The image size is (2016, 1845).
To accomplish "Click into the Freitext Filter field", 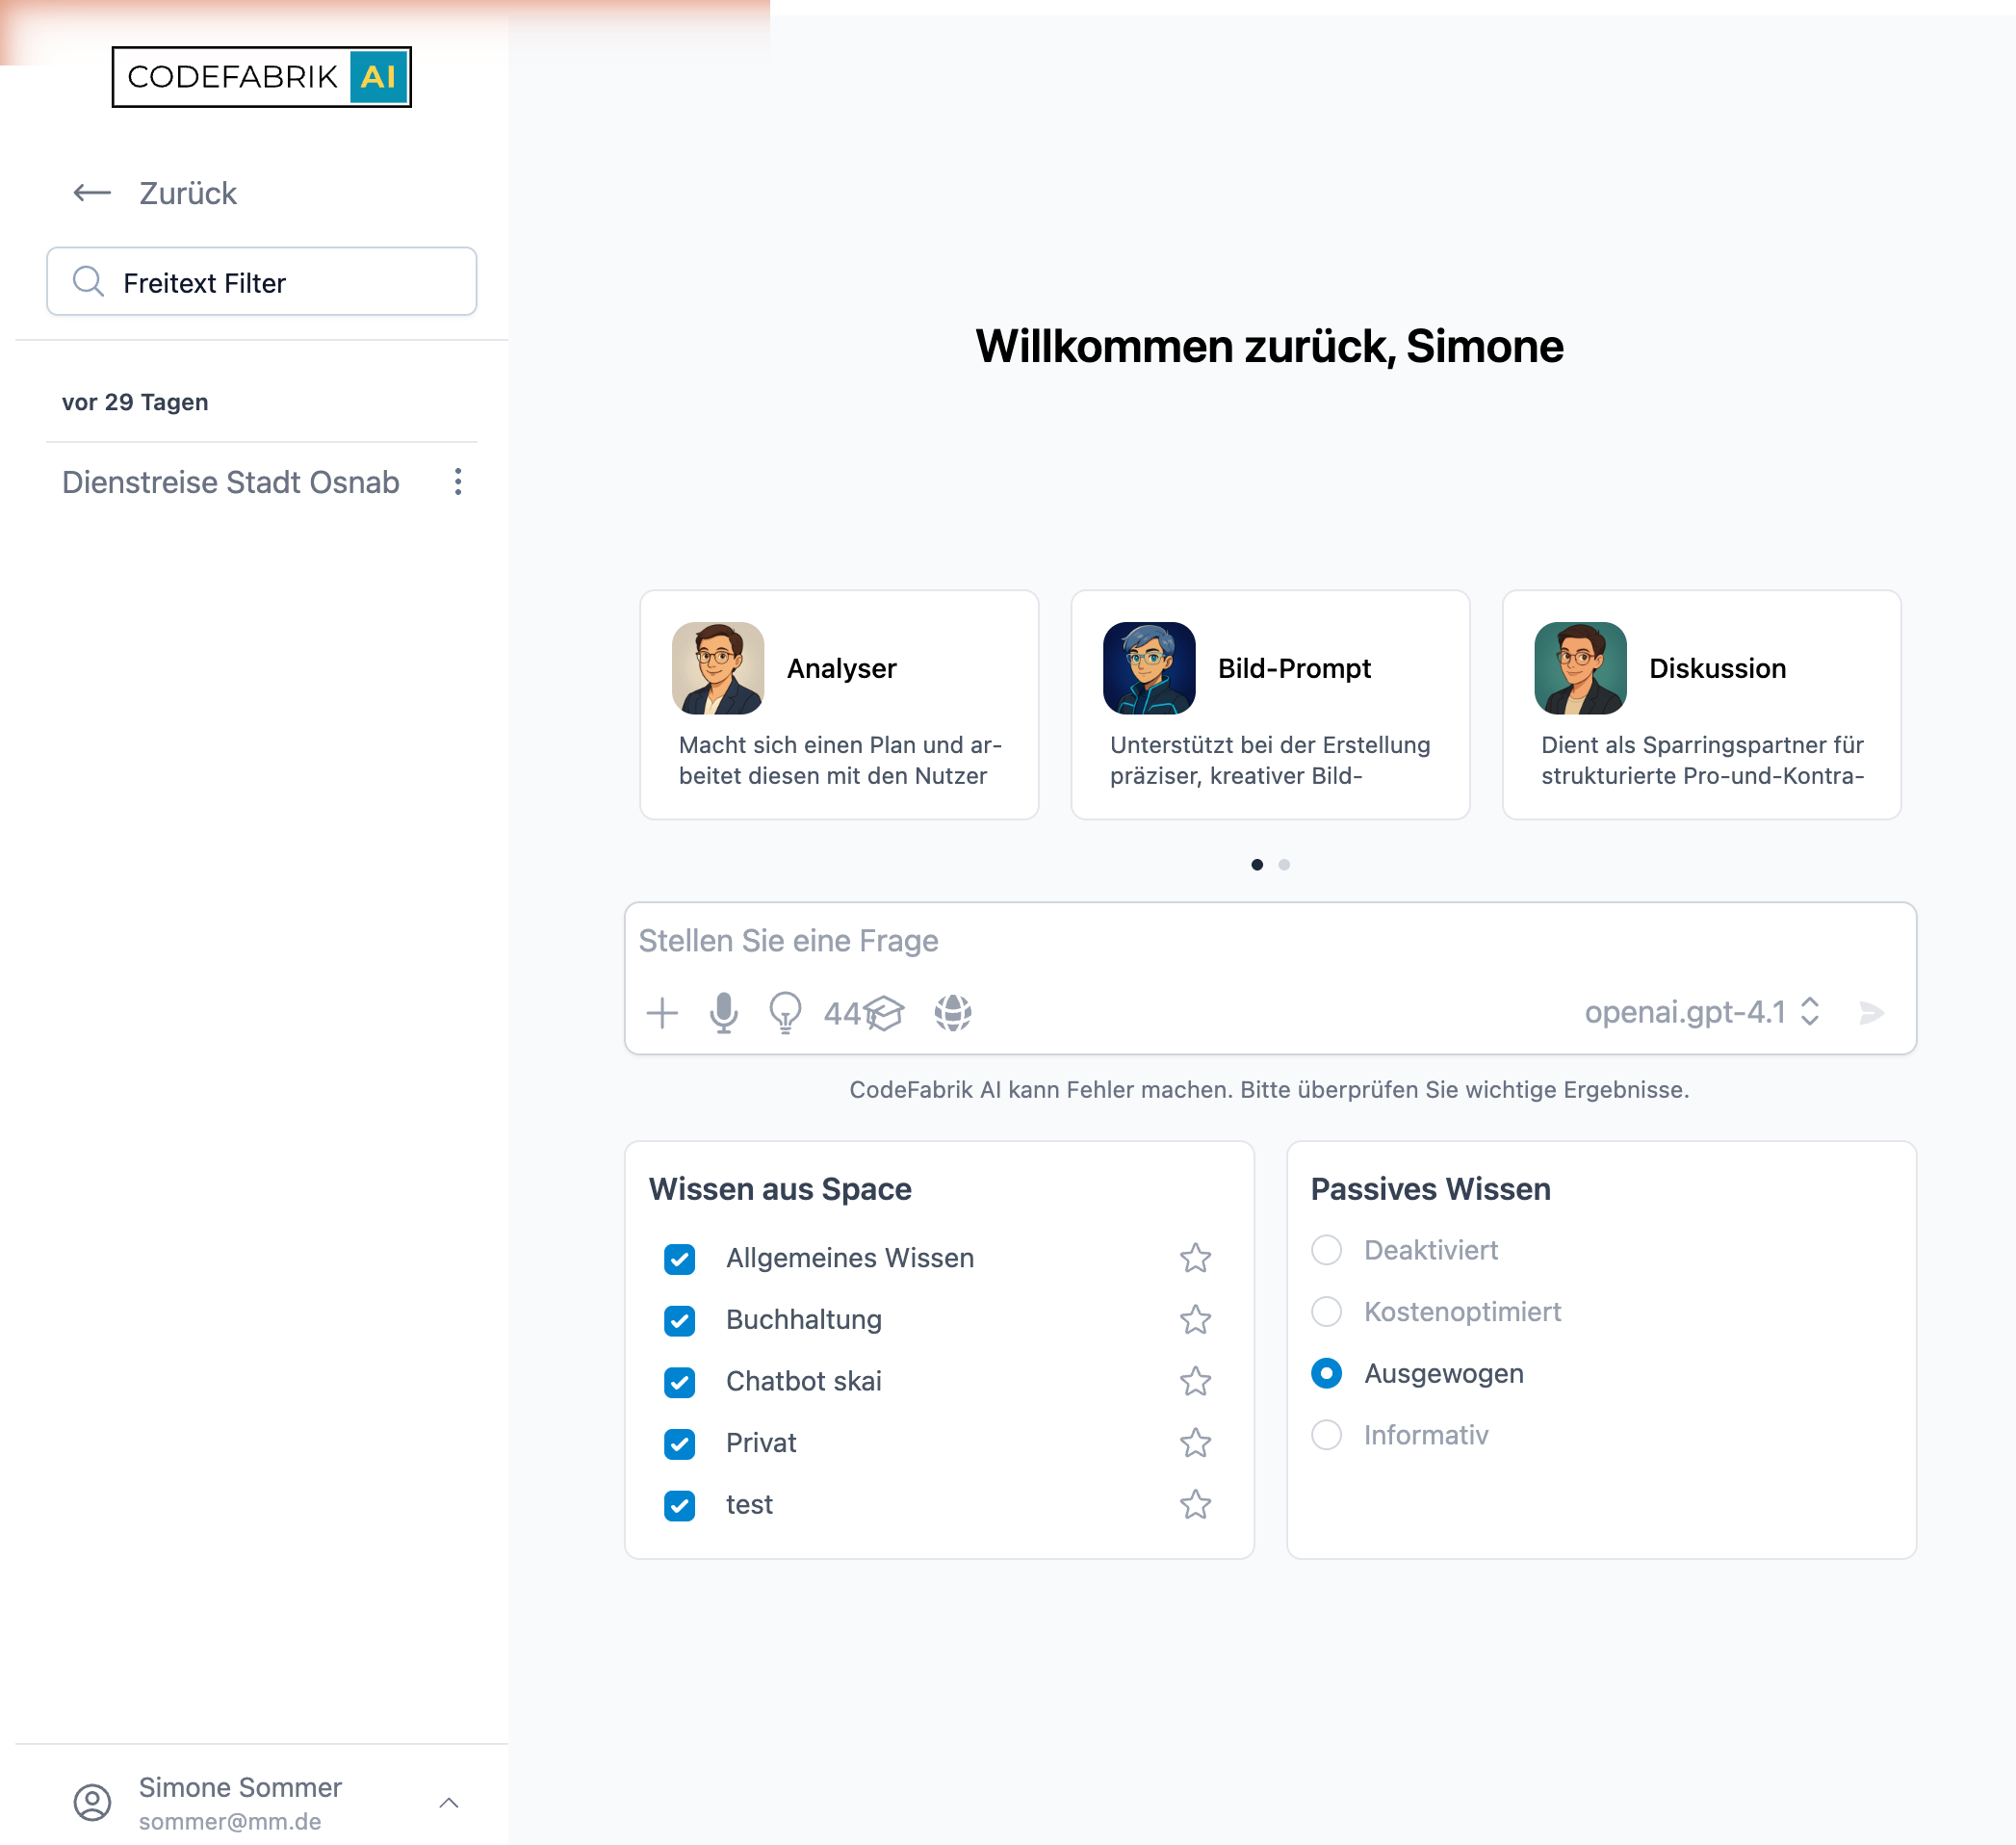I will coord(262,282).
